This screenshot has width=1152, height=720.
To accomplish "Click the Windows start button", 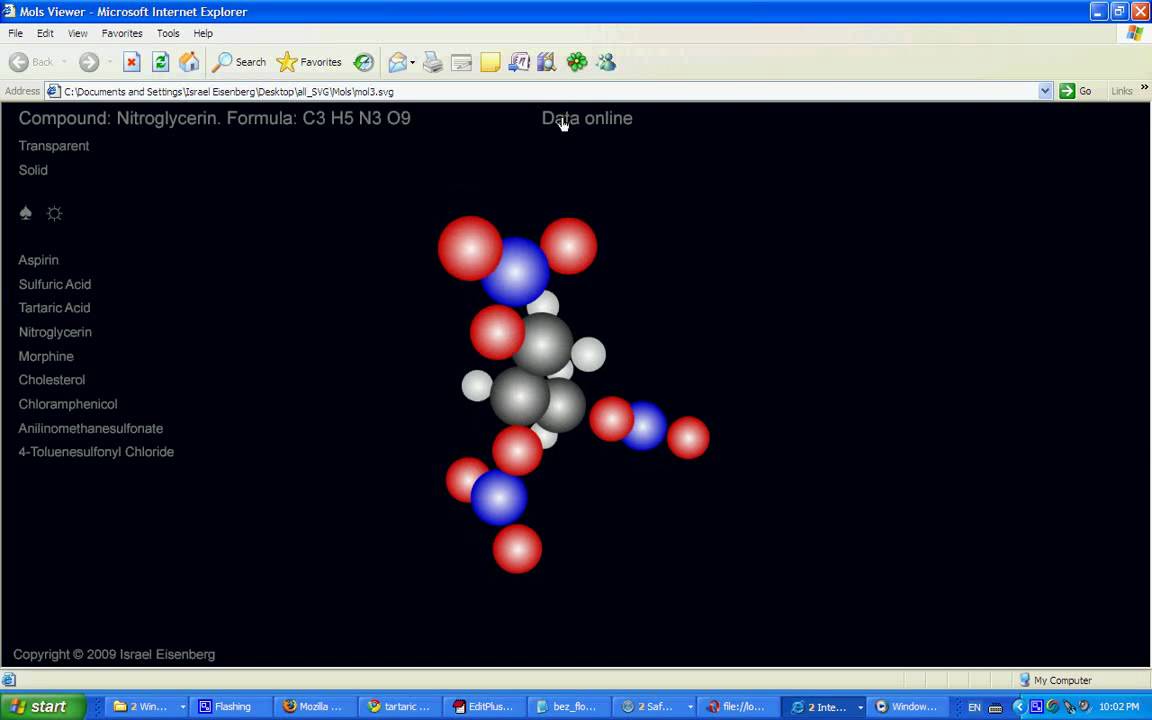I will coord(43,707).
